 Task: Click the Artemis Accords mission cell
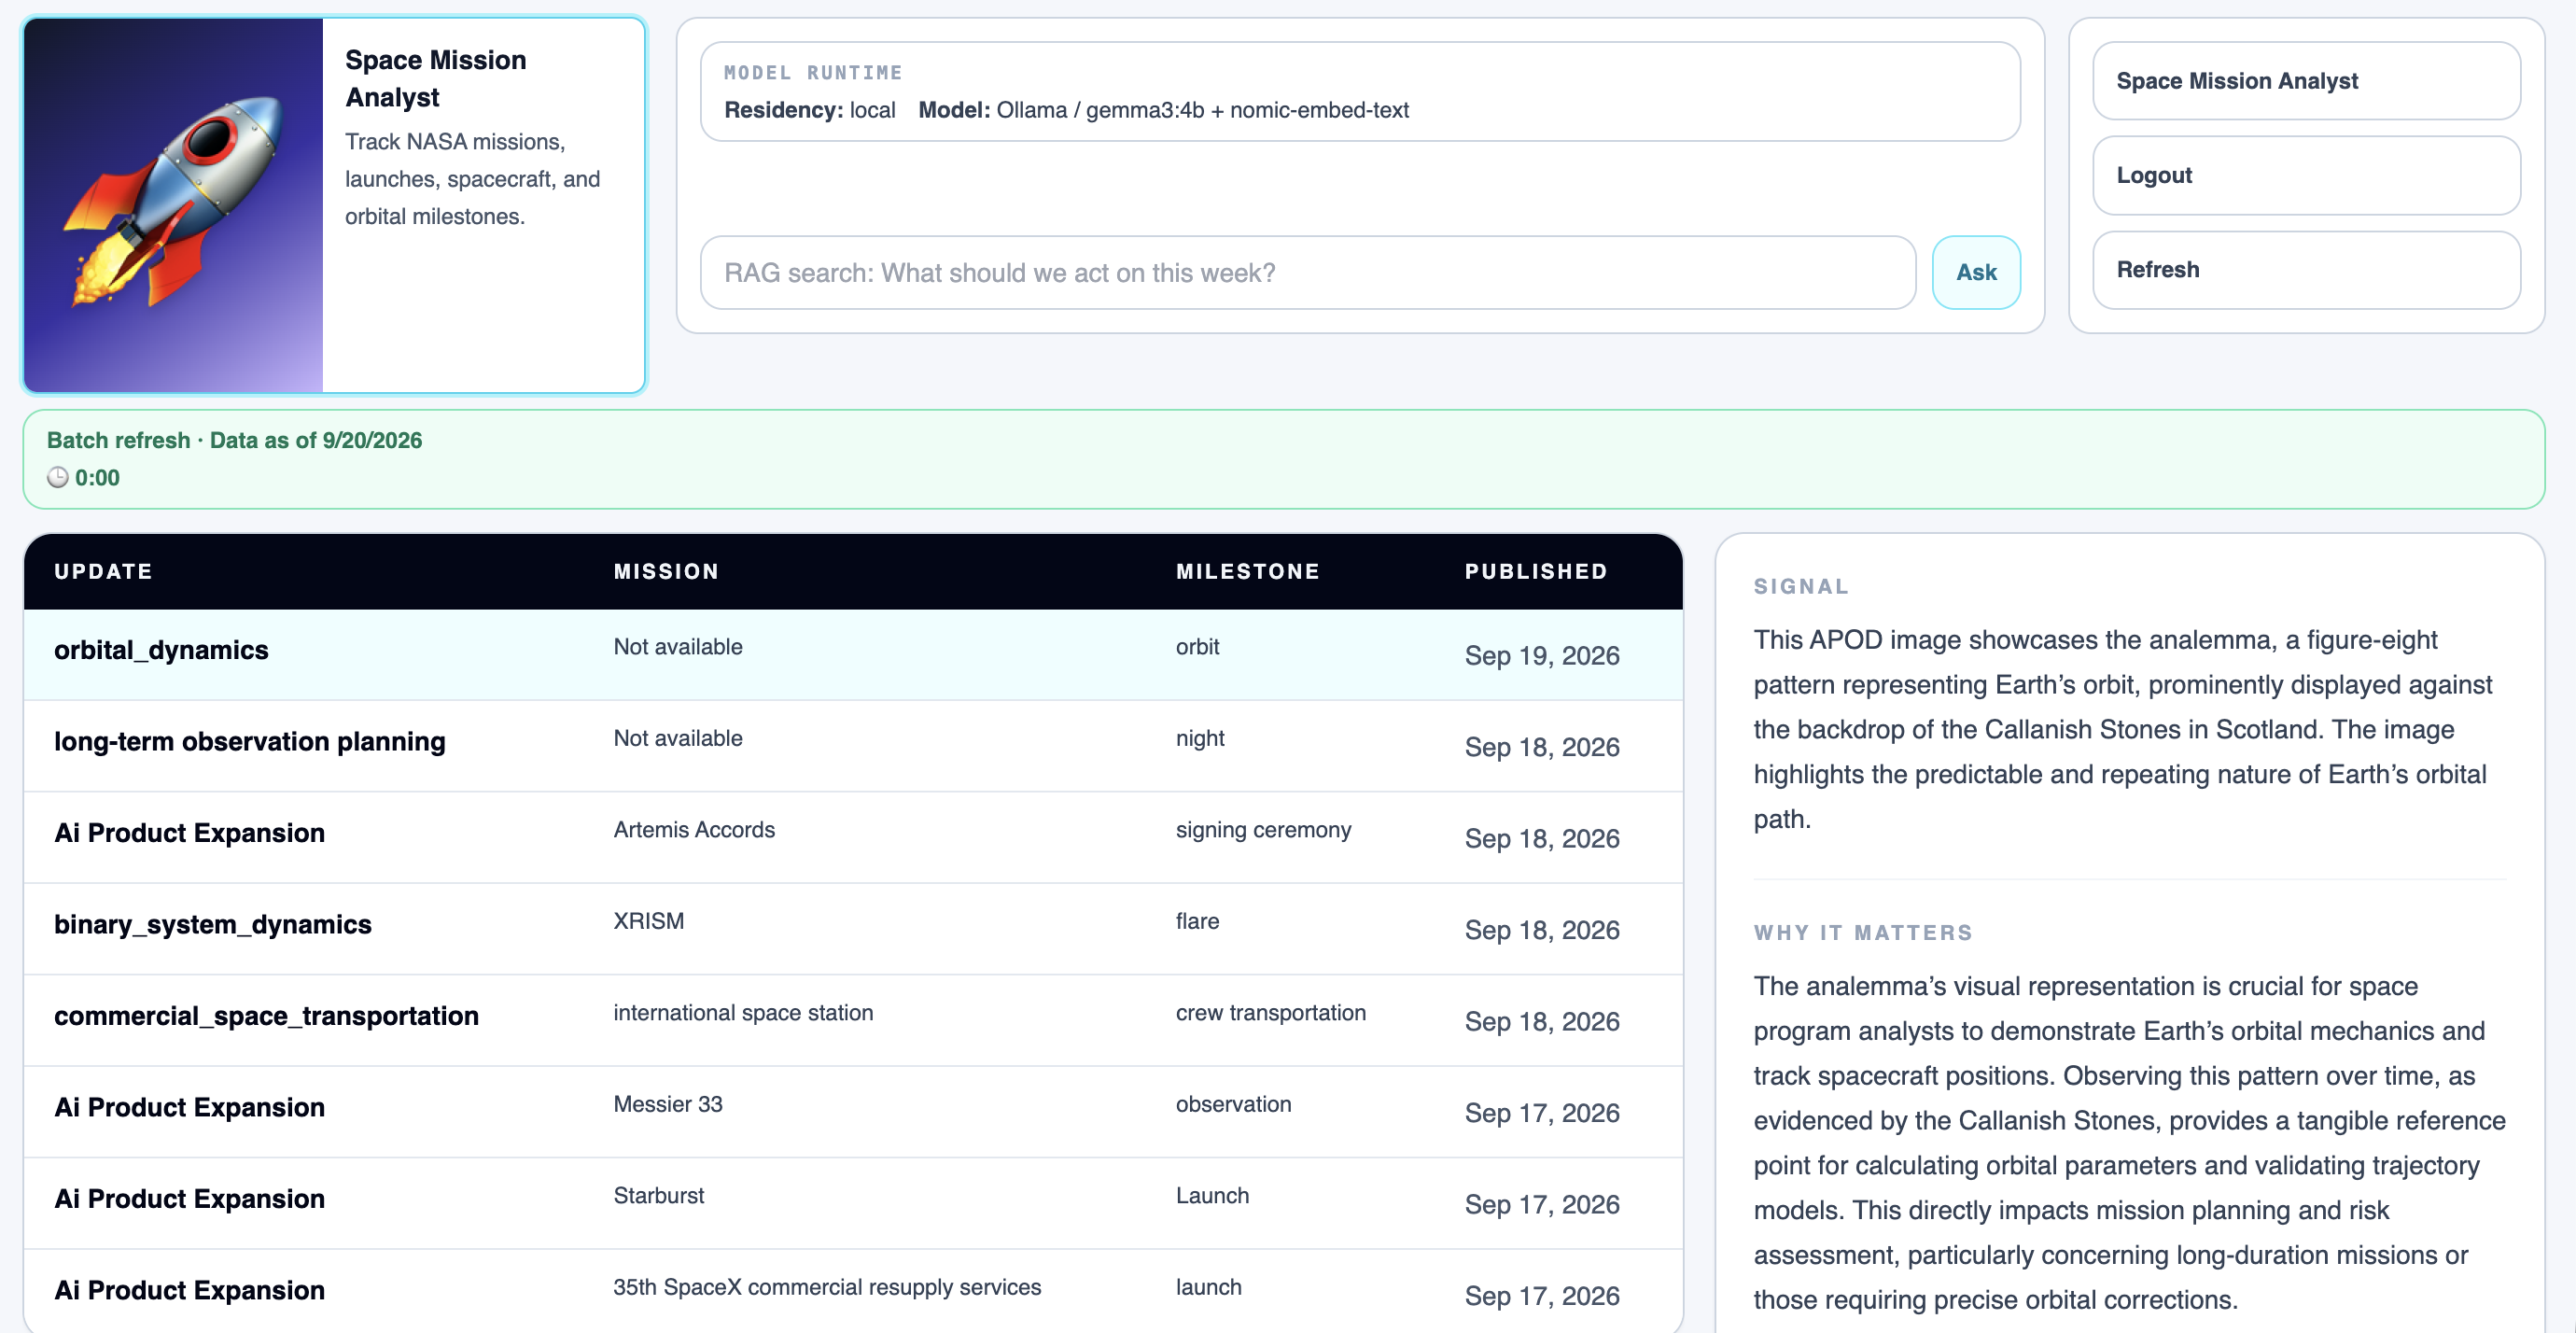click(x=693, y=829)
